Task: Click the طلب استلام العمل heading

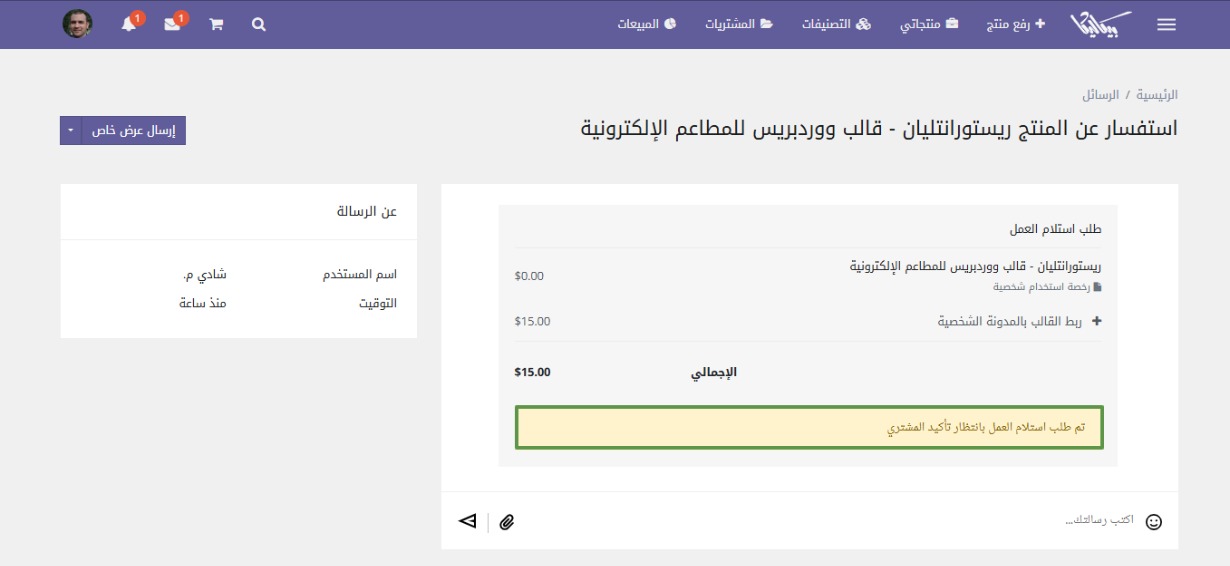Action: coord(1056,229)
